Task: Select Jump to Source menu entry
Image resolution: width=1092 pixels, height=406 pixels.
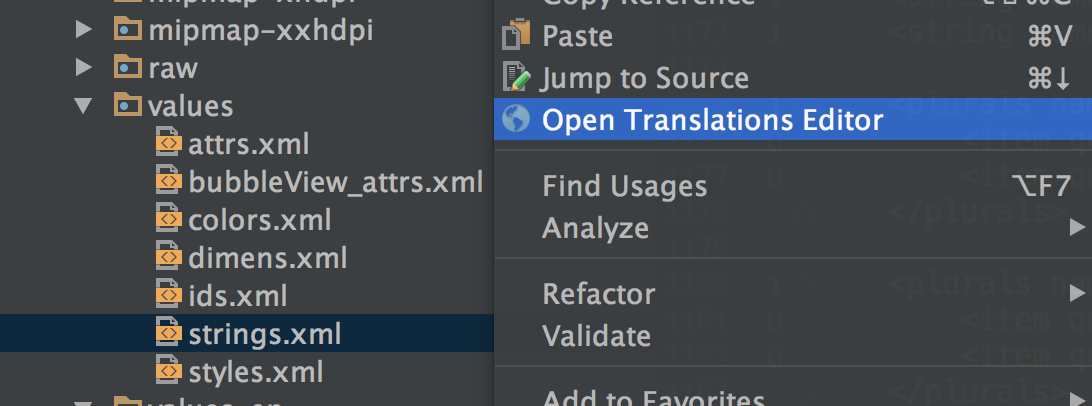Action: point(793,78)
